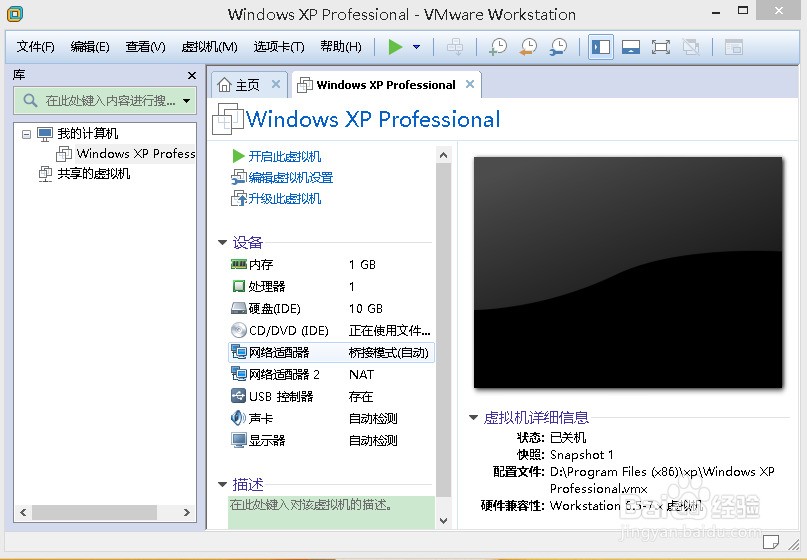
Task: Open the snapshot manager toolbar icon
Action: (x=558, y=47)
